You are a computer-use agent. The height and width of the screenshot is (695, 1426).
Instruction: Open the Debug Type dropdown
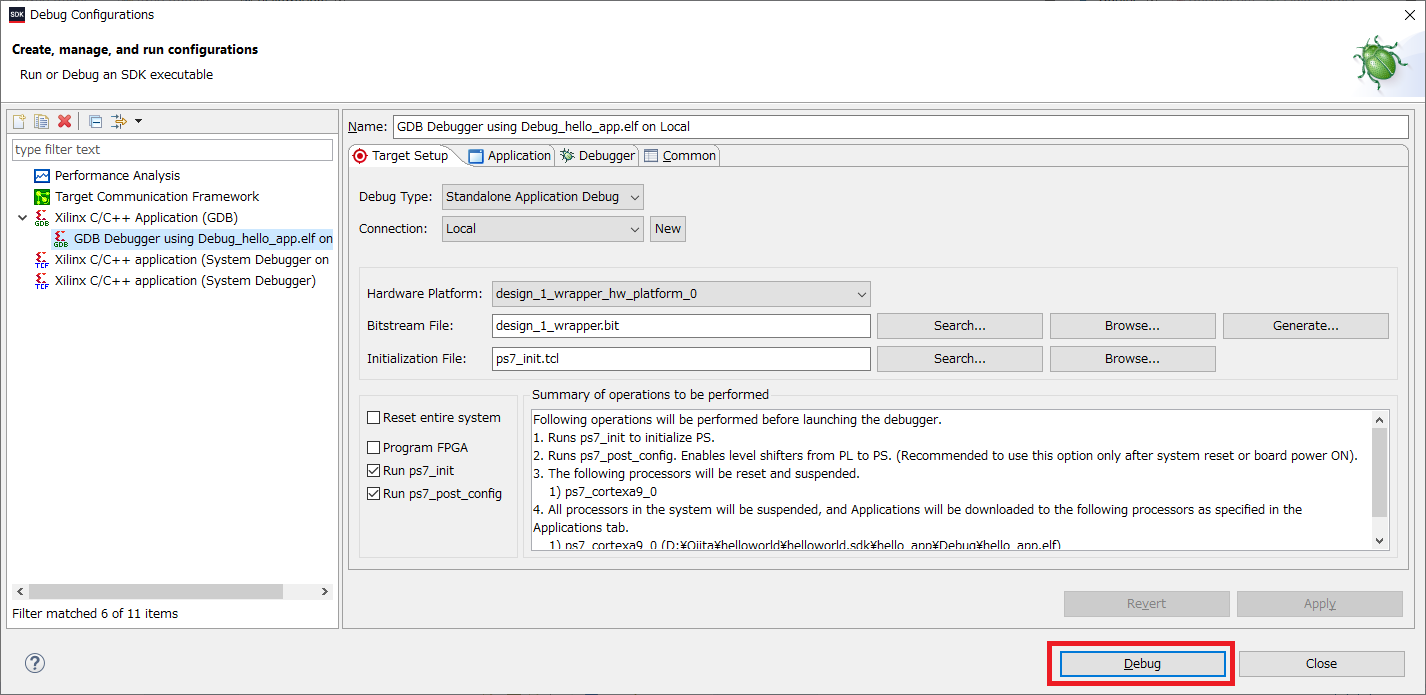[543, 197]
